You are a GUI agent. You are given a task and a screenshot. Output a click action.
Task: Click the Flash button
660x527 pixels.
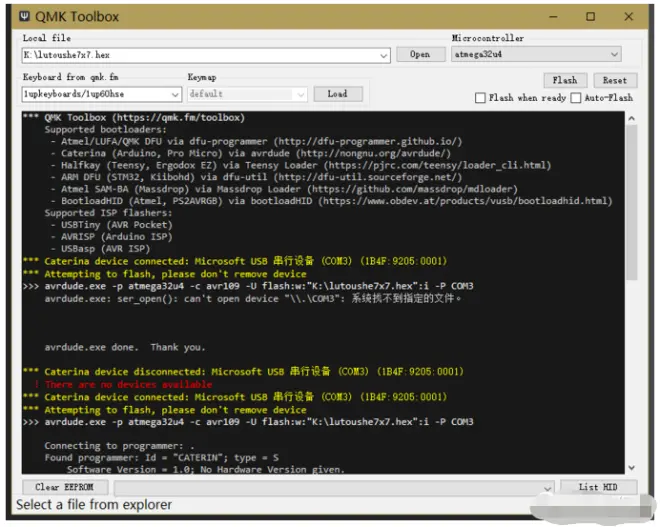(x=564, y=80)
